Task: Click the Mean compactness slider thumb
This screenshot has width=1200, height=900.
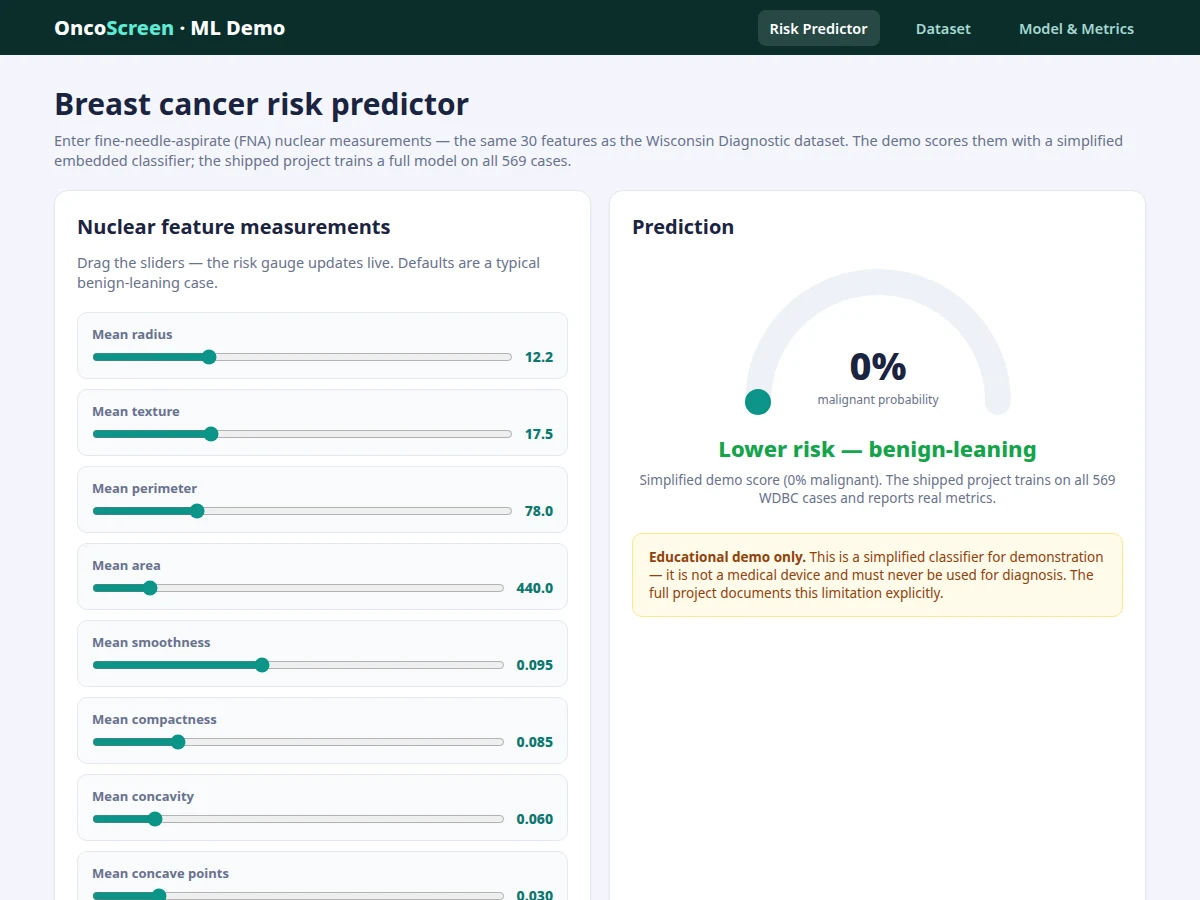Action: tap(178, 742)
